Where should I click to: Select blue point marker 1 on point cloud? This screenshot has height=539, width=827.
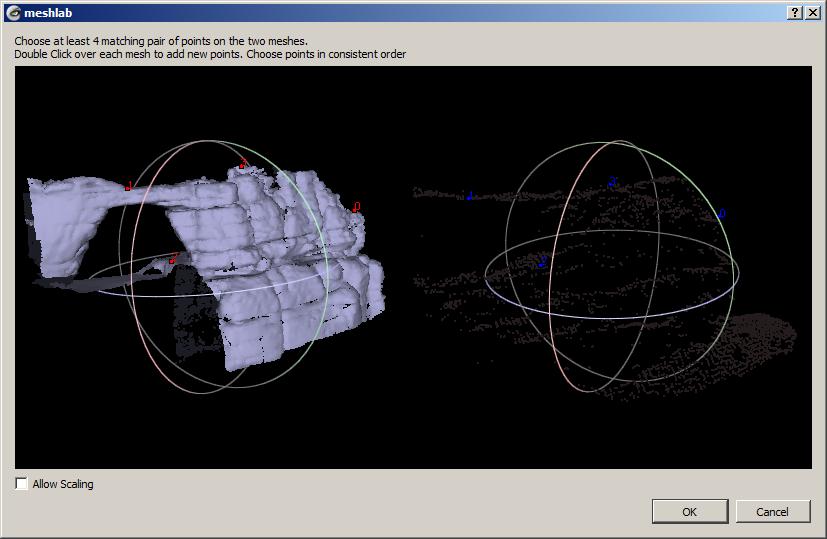point(470,196)
